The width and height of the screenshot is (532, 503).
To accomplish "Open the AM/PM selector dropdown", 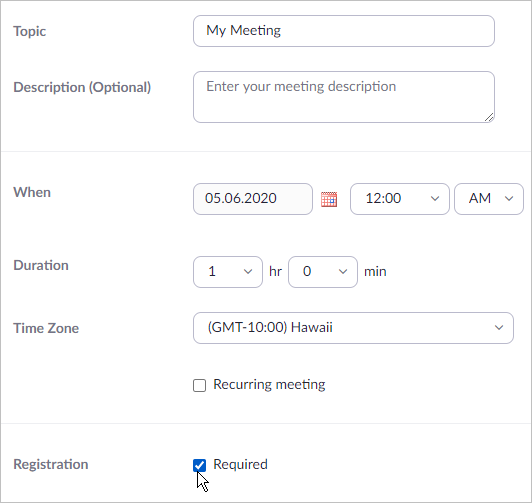I will [x=489, y=199].
